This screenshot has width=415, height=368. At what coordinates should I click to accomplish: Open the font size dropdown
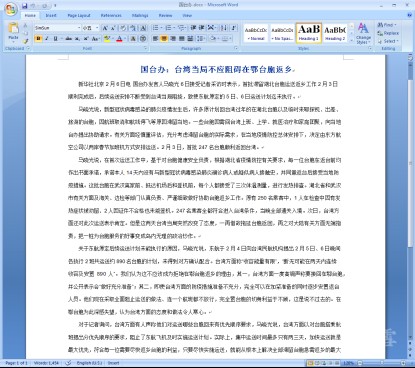[x=97, y=28]
